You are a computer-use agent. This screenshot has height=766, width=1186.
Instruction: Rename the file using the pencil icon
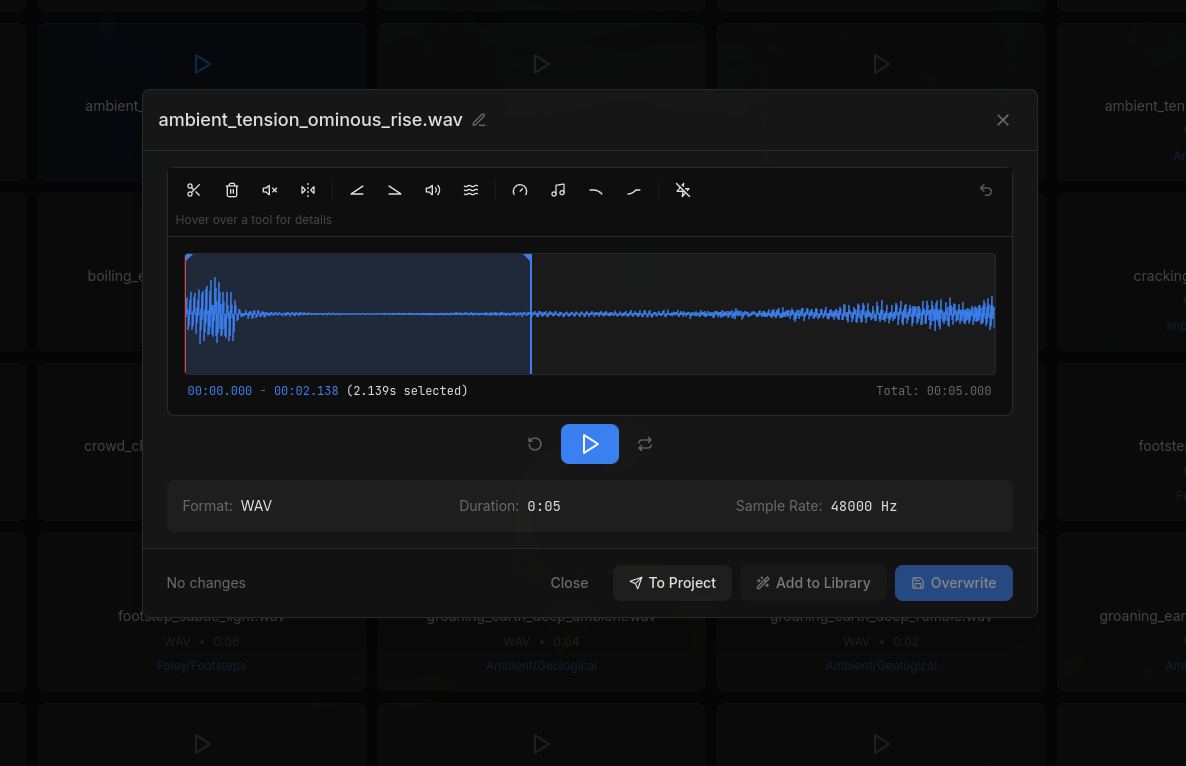[478, 119]
